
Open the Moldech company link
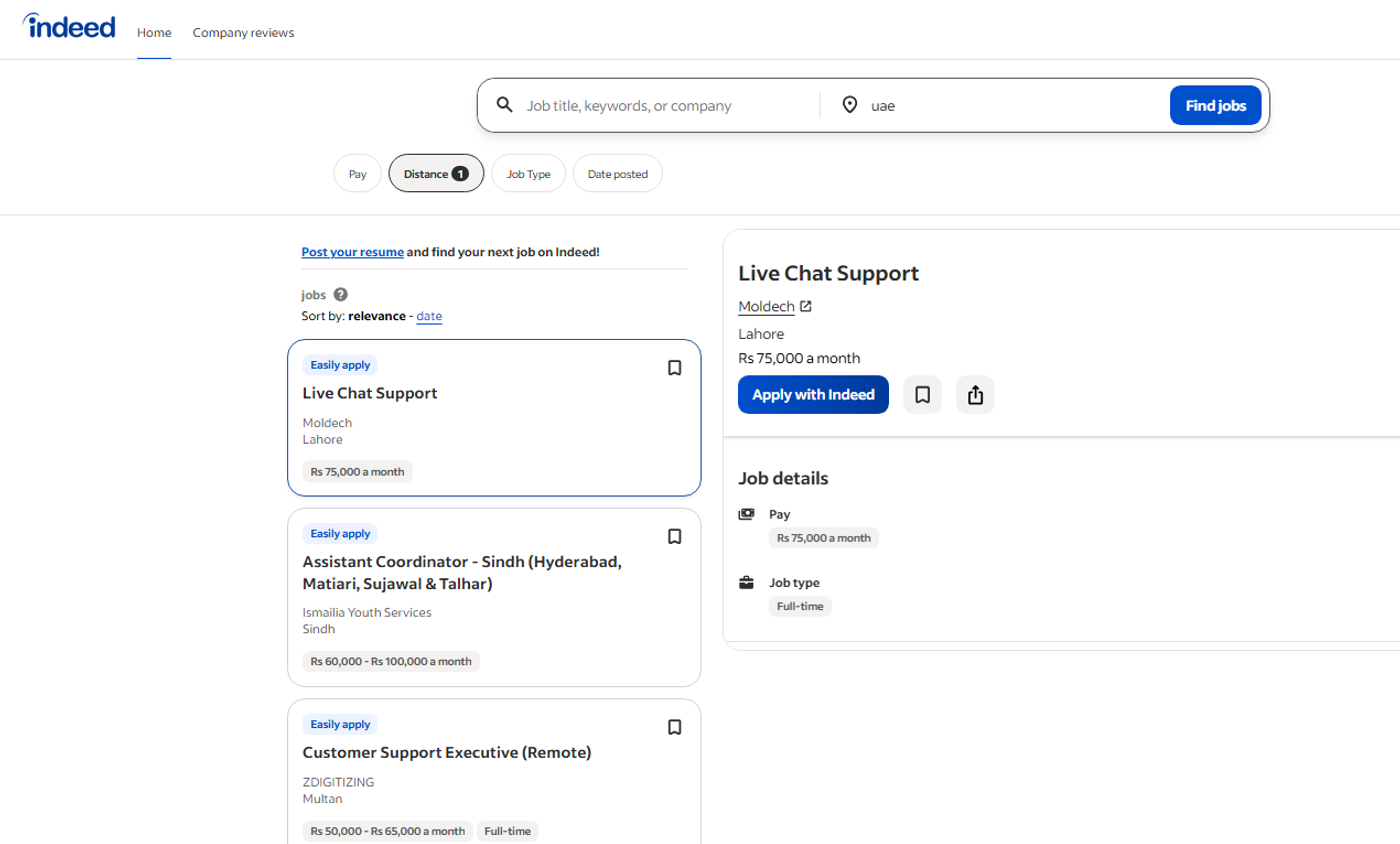[x=766, y=306]
